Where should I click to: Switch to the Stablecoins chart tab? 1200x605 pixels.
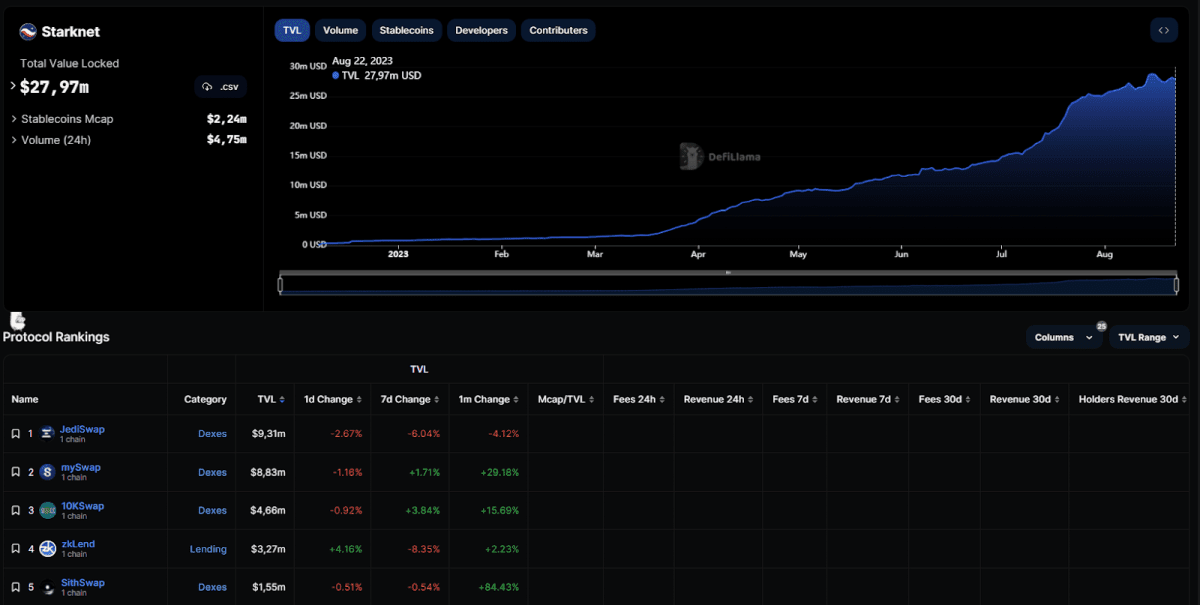(x=406, y=30)
